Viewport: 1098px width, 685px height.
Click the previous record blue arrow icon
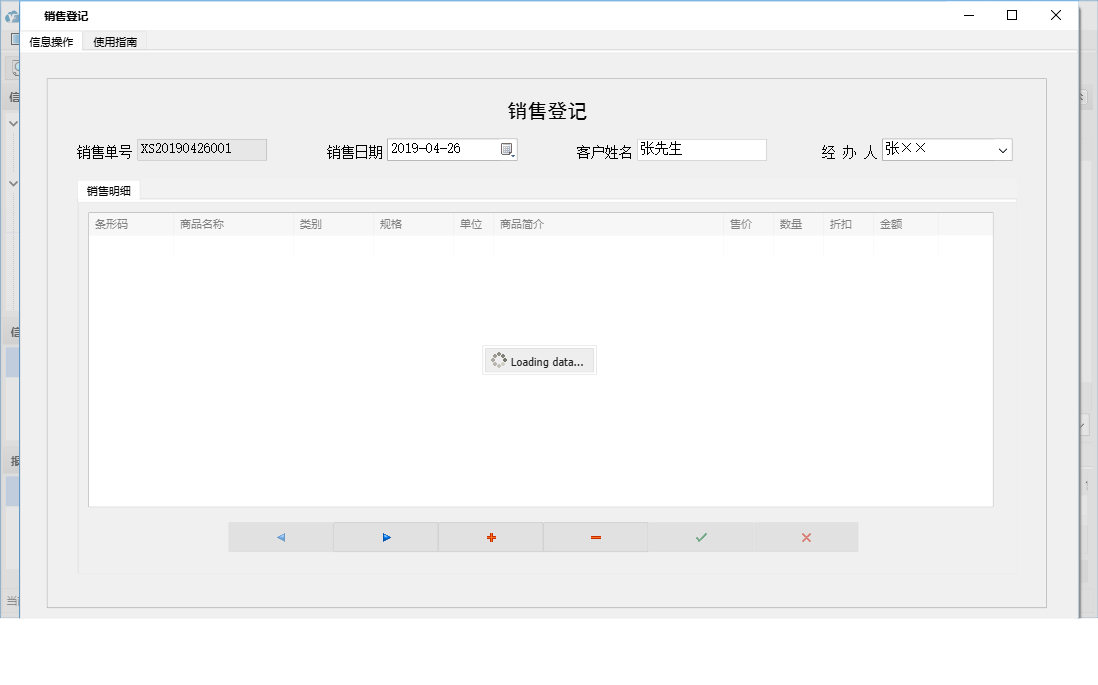point(280,537)
